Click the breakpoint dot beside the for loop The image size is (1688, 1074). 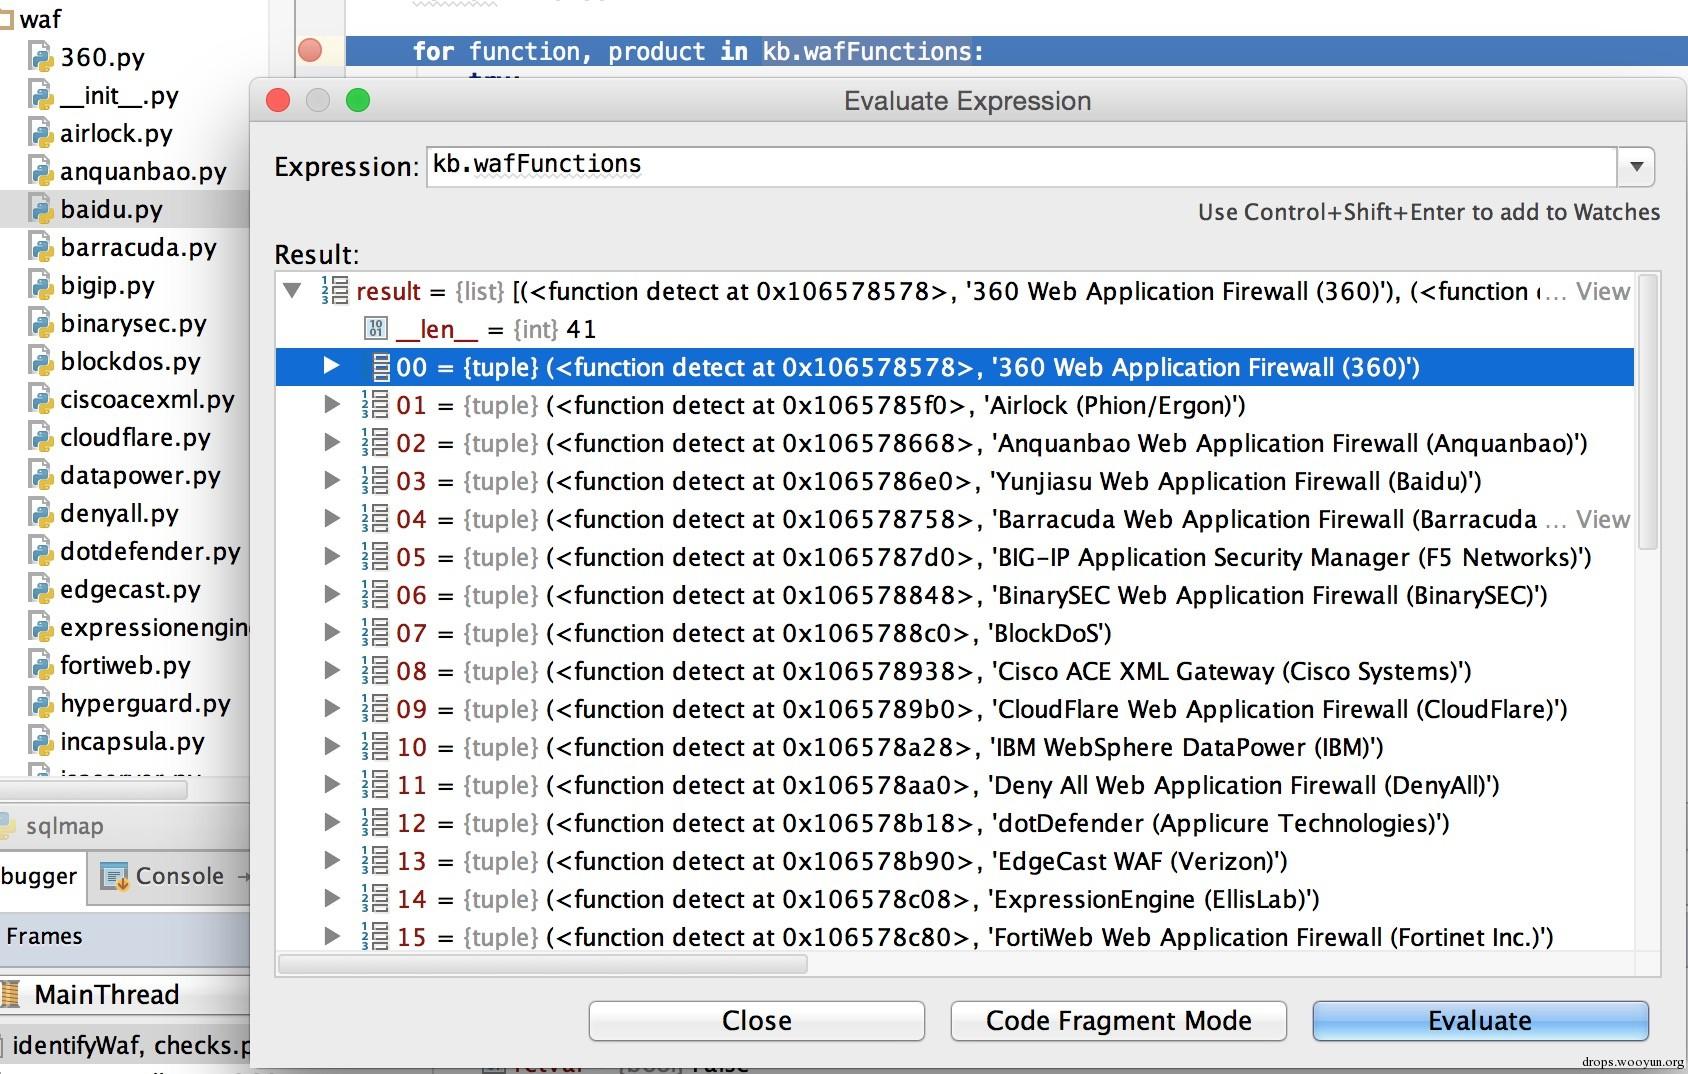click(x=310, y=50)
